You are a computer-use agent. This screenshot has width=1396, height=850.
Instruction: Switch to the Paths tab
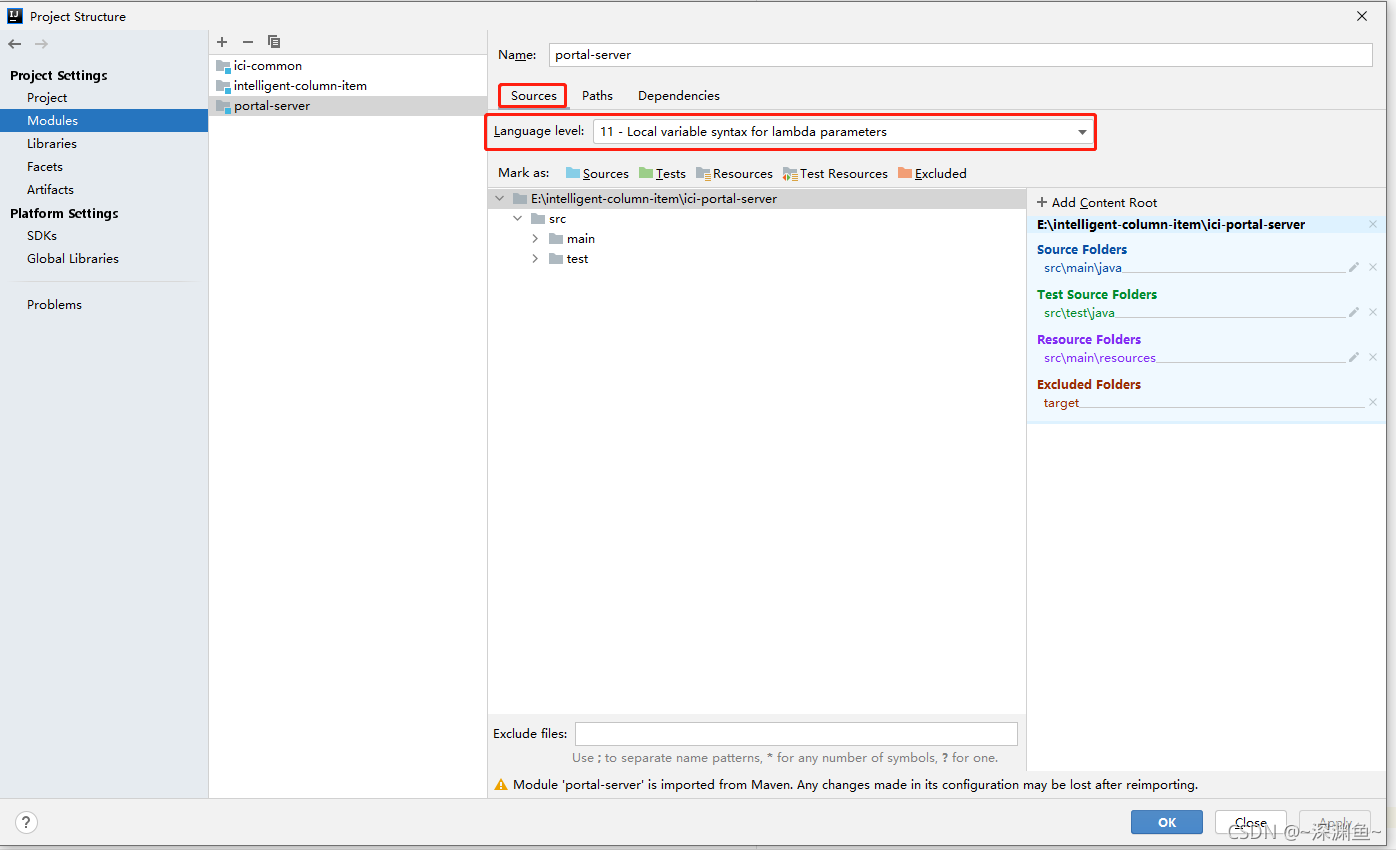coord(597,95)
